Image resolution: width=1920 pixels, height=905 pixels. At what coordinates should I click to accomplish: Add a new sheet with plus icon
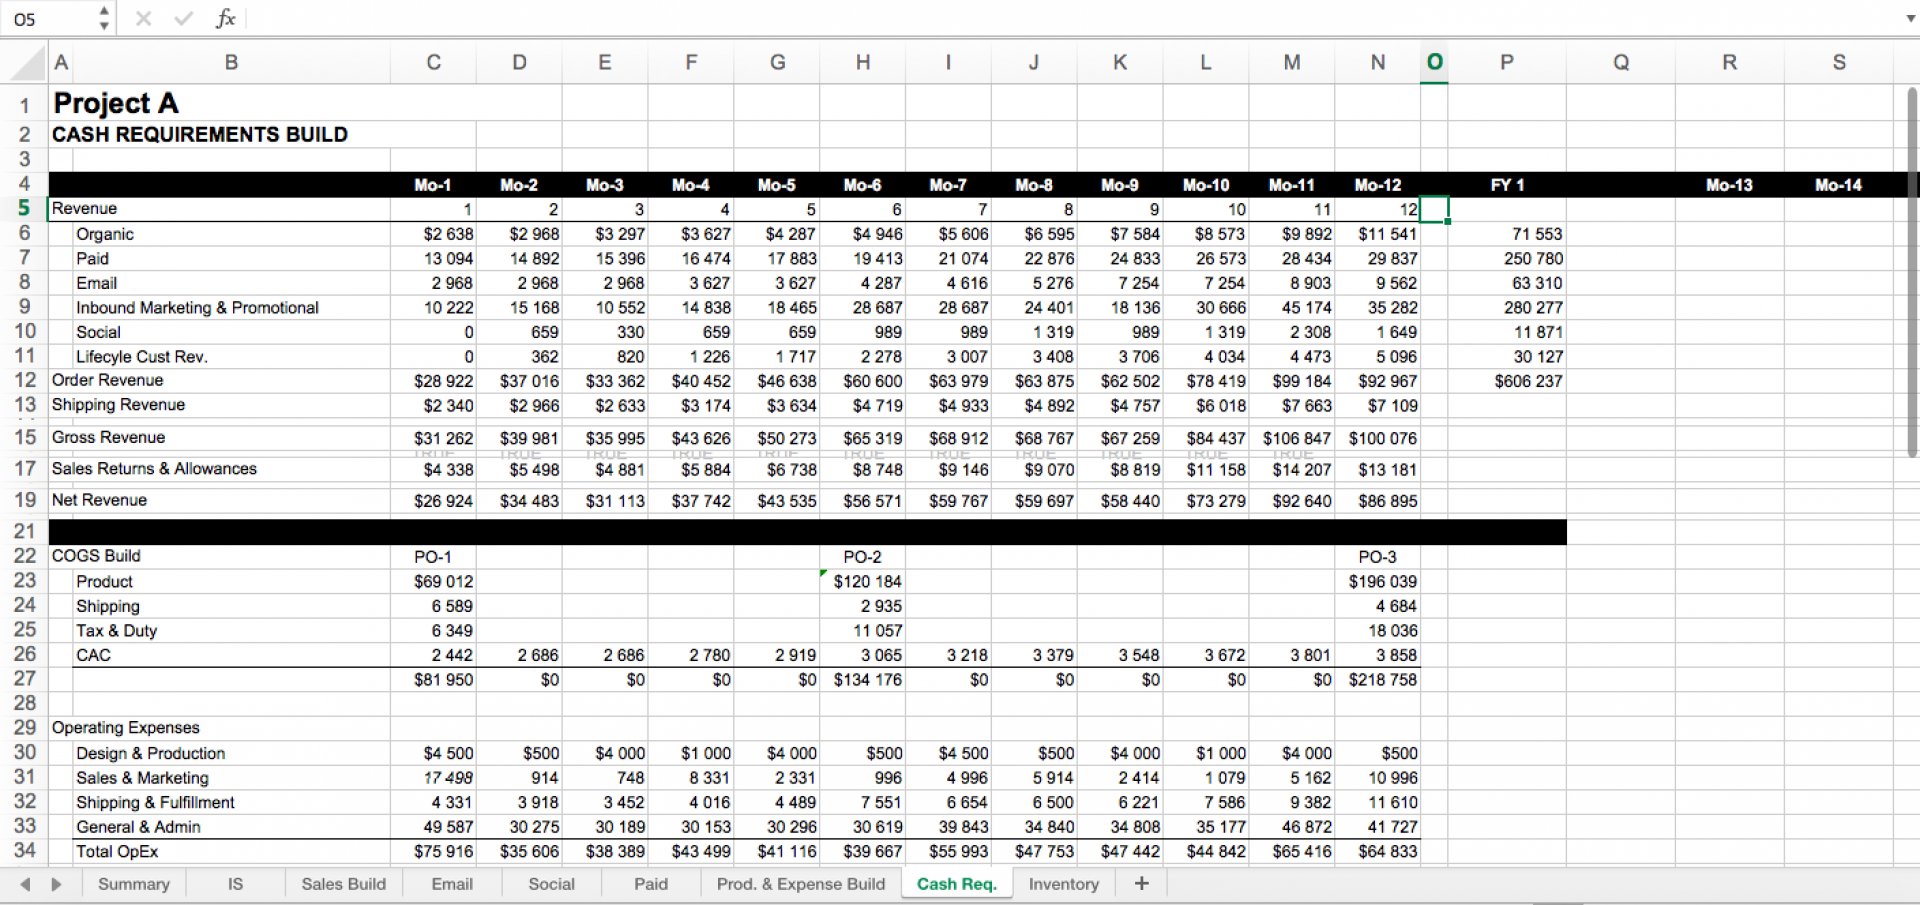tap(1141, 883)
